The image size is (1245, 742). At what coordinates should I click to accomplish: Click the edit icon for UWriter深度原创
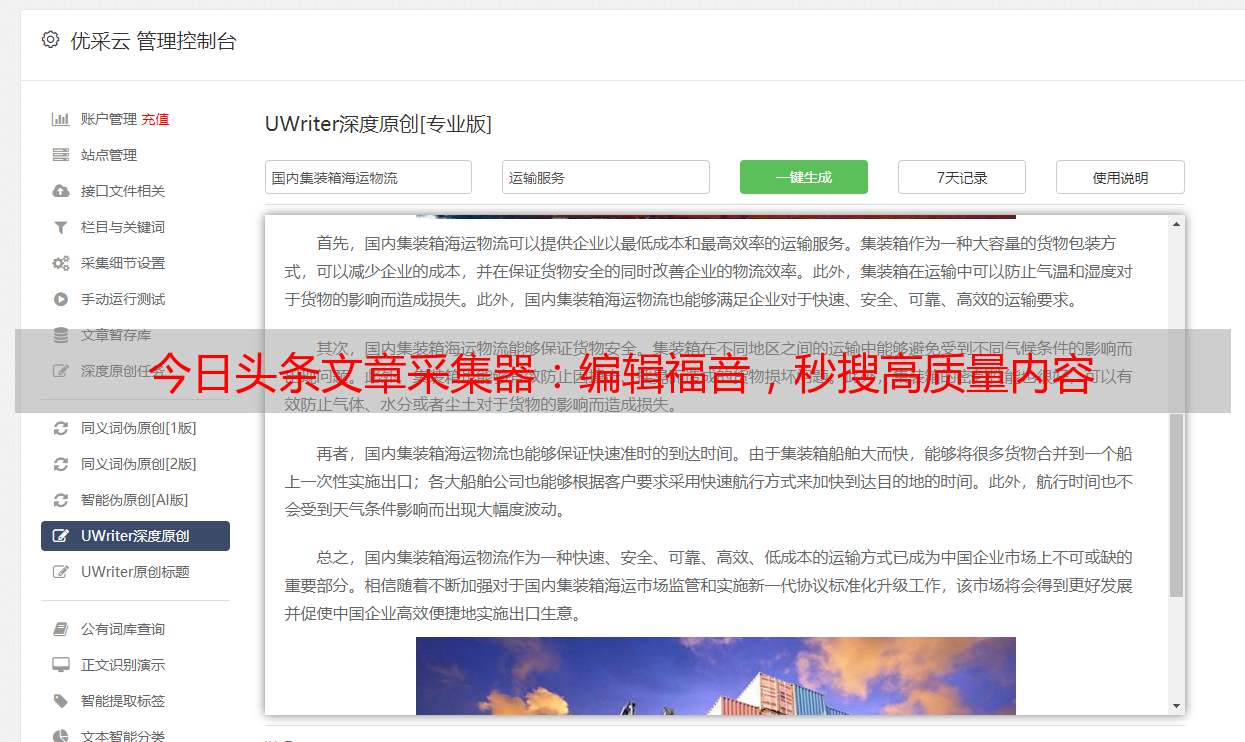click(61, 536)
